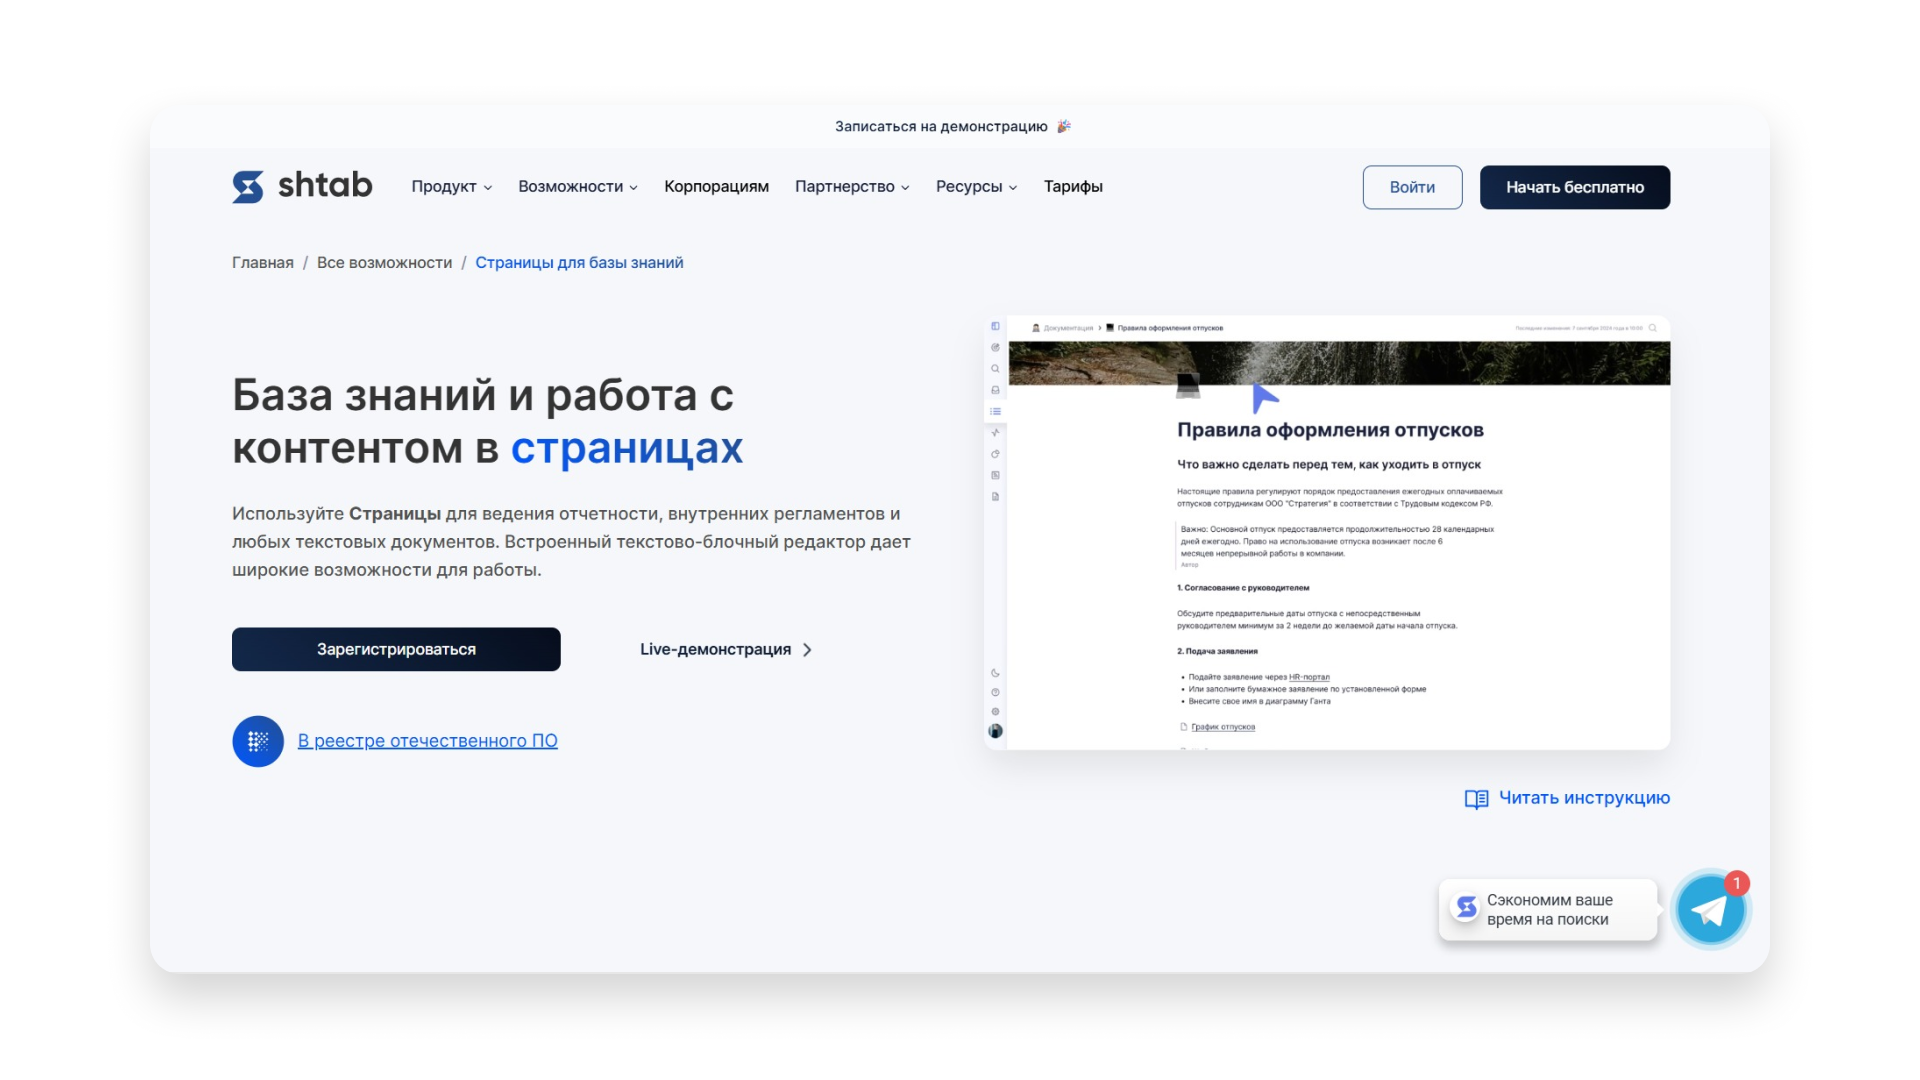Click the user avatar at the sidebar bottom

tap(995, 731)
